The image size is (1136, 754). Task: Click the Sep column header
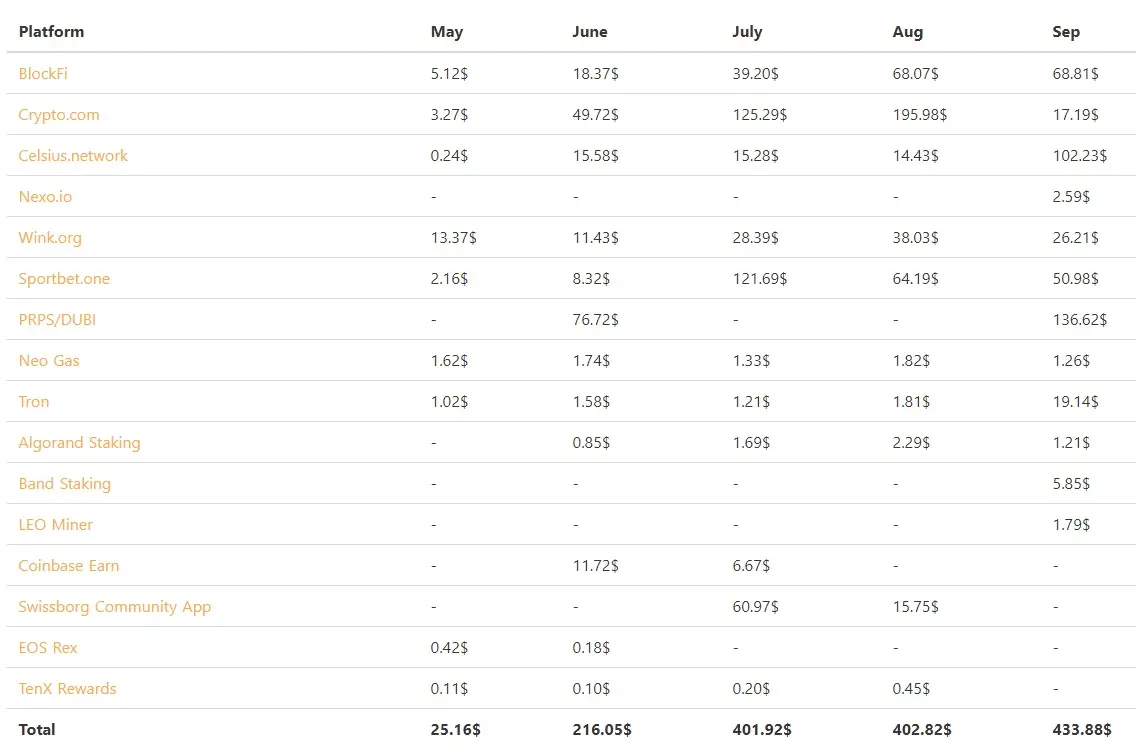(x=1066, y=32)
